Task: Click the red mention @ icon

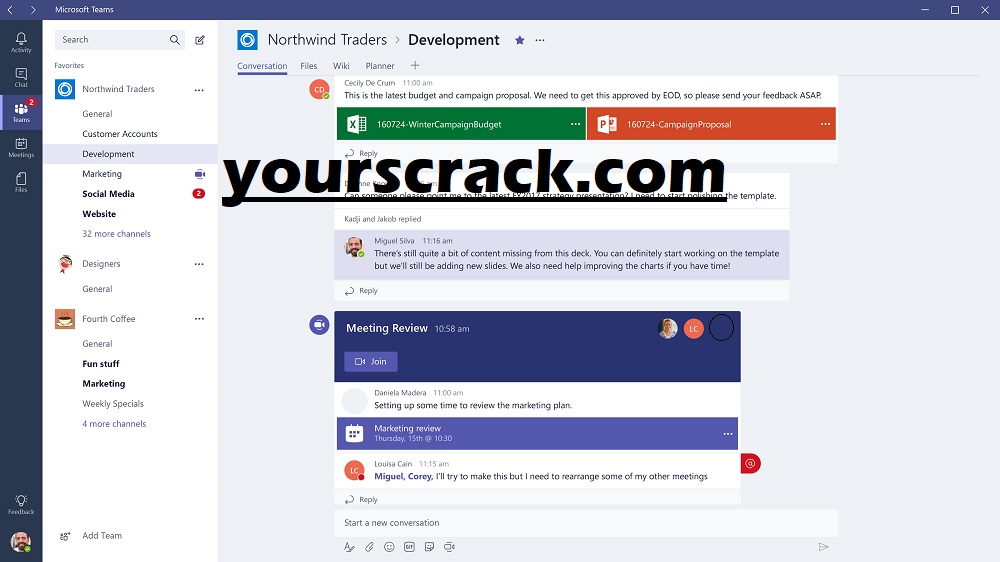Action: tap(751, 464)
